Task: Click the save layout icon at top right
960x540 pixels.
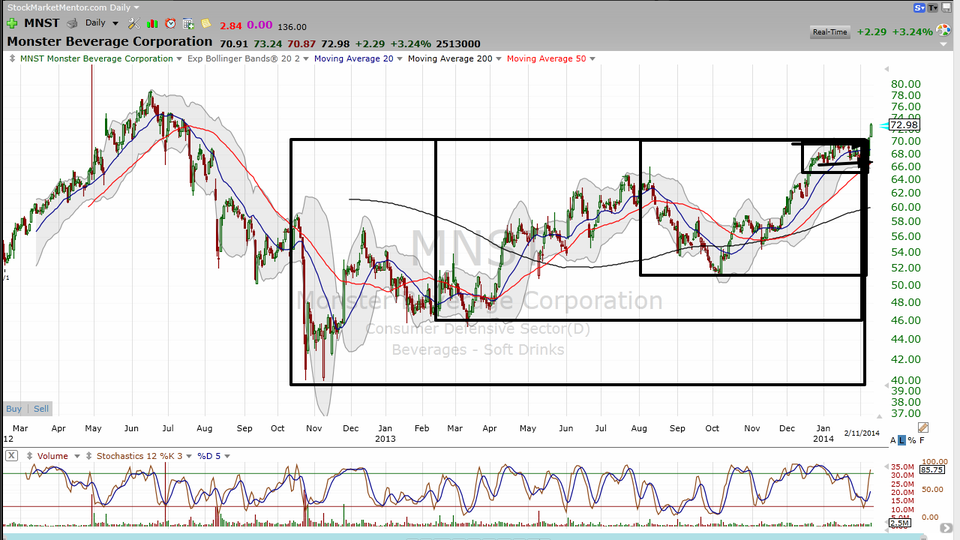Action: (948, 8)
